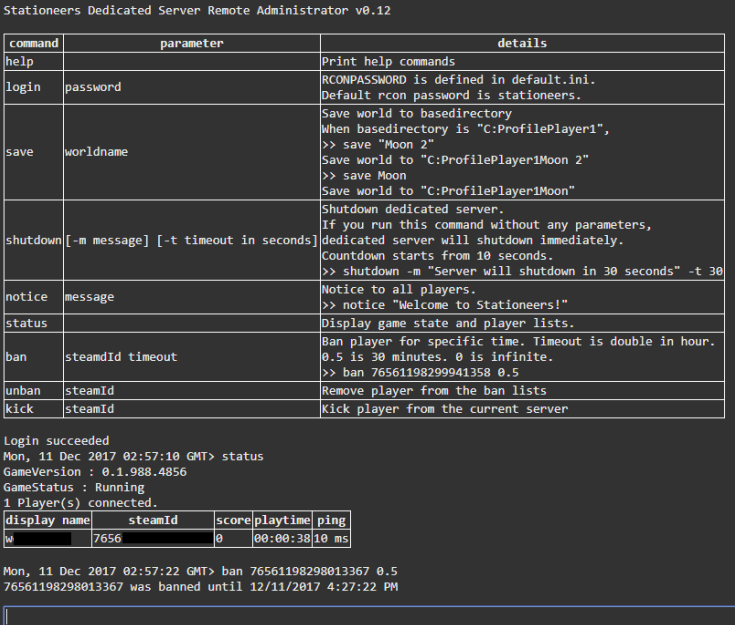Click the "10 ms" ping value cell
This screenshot has width=735, height=625.
tap(329, 539)
